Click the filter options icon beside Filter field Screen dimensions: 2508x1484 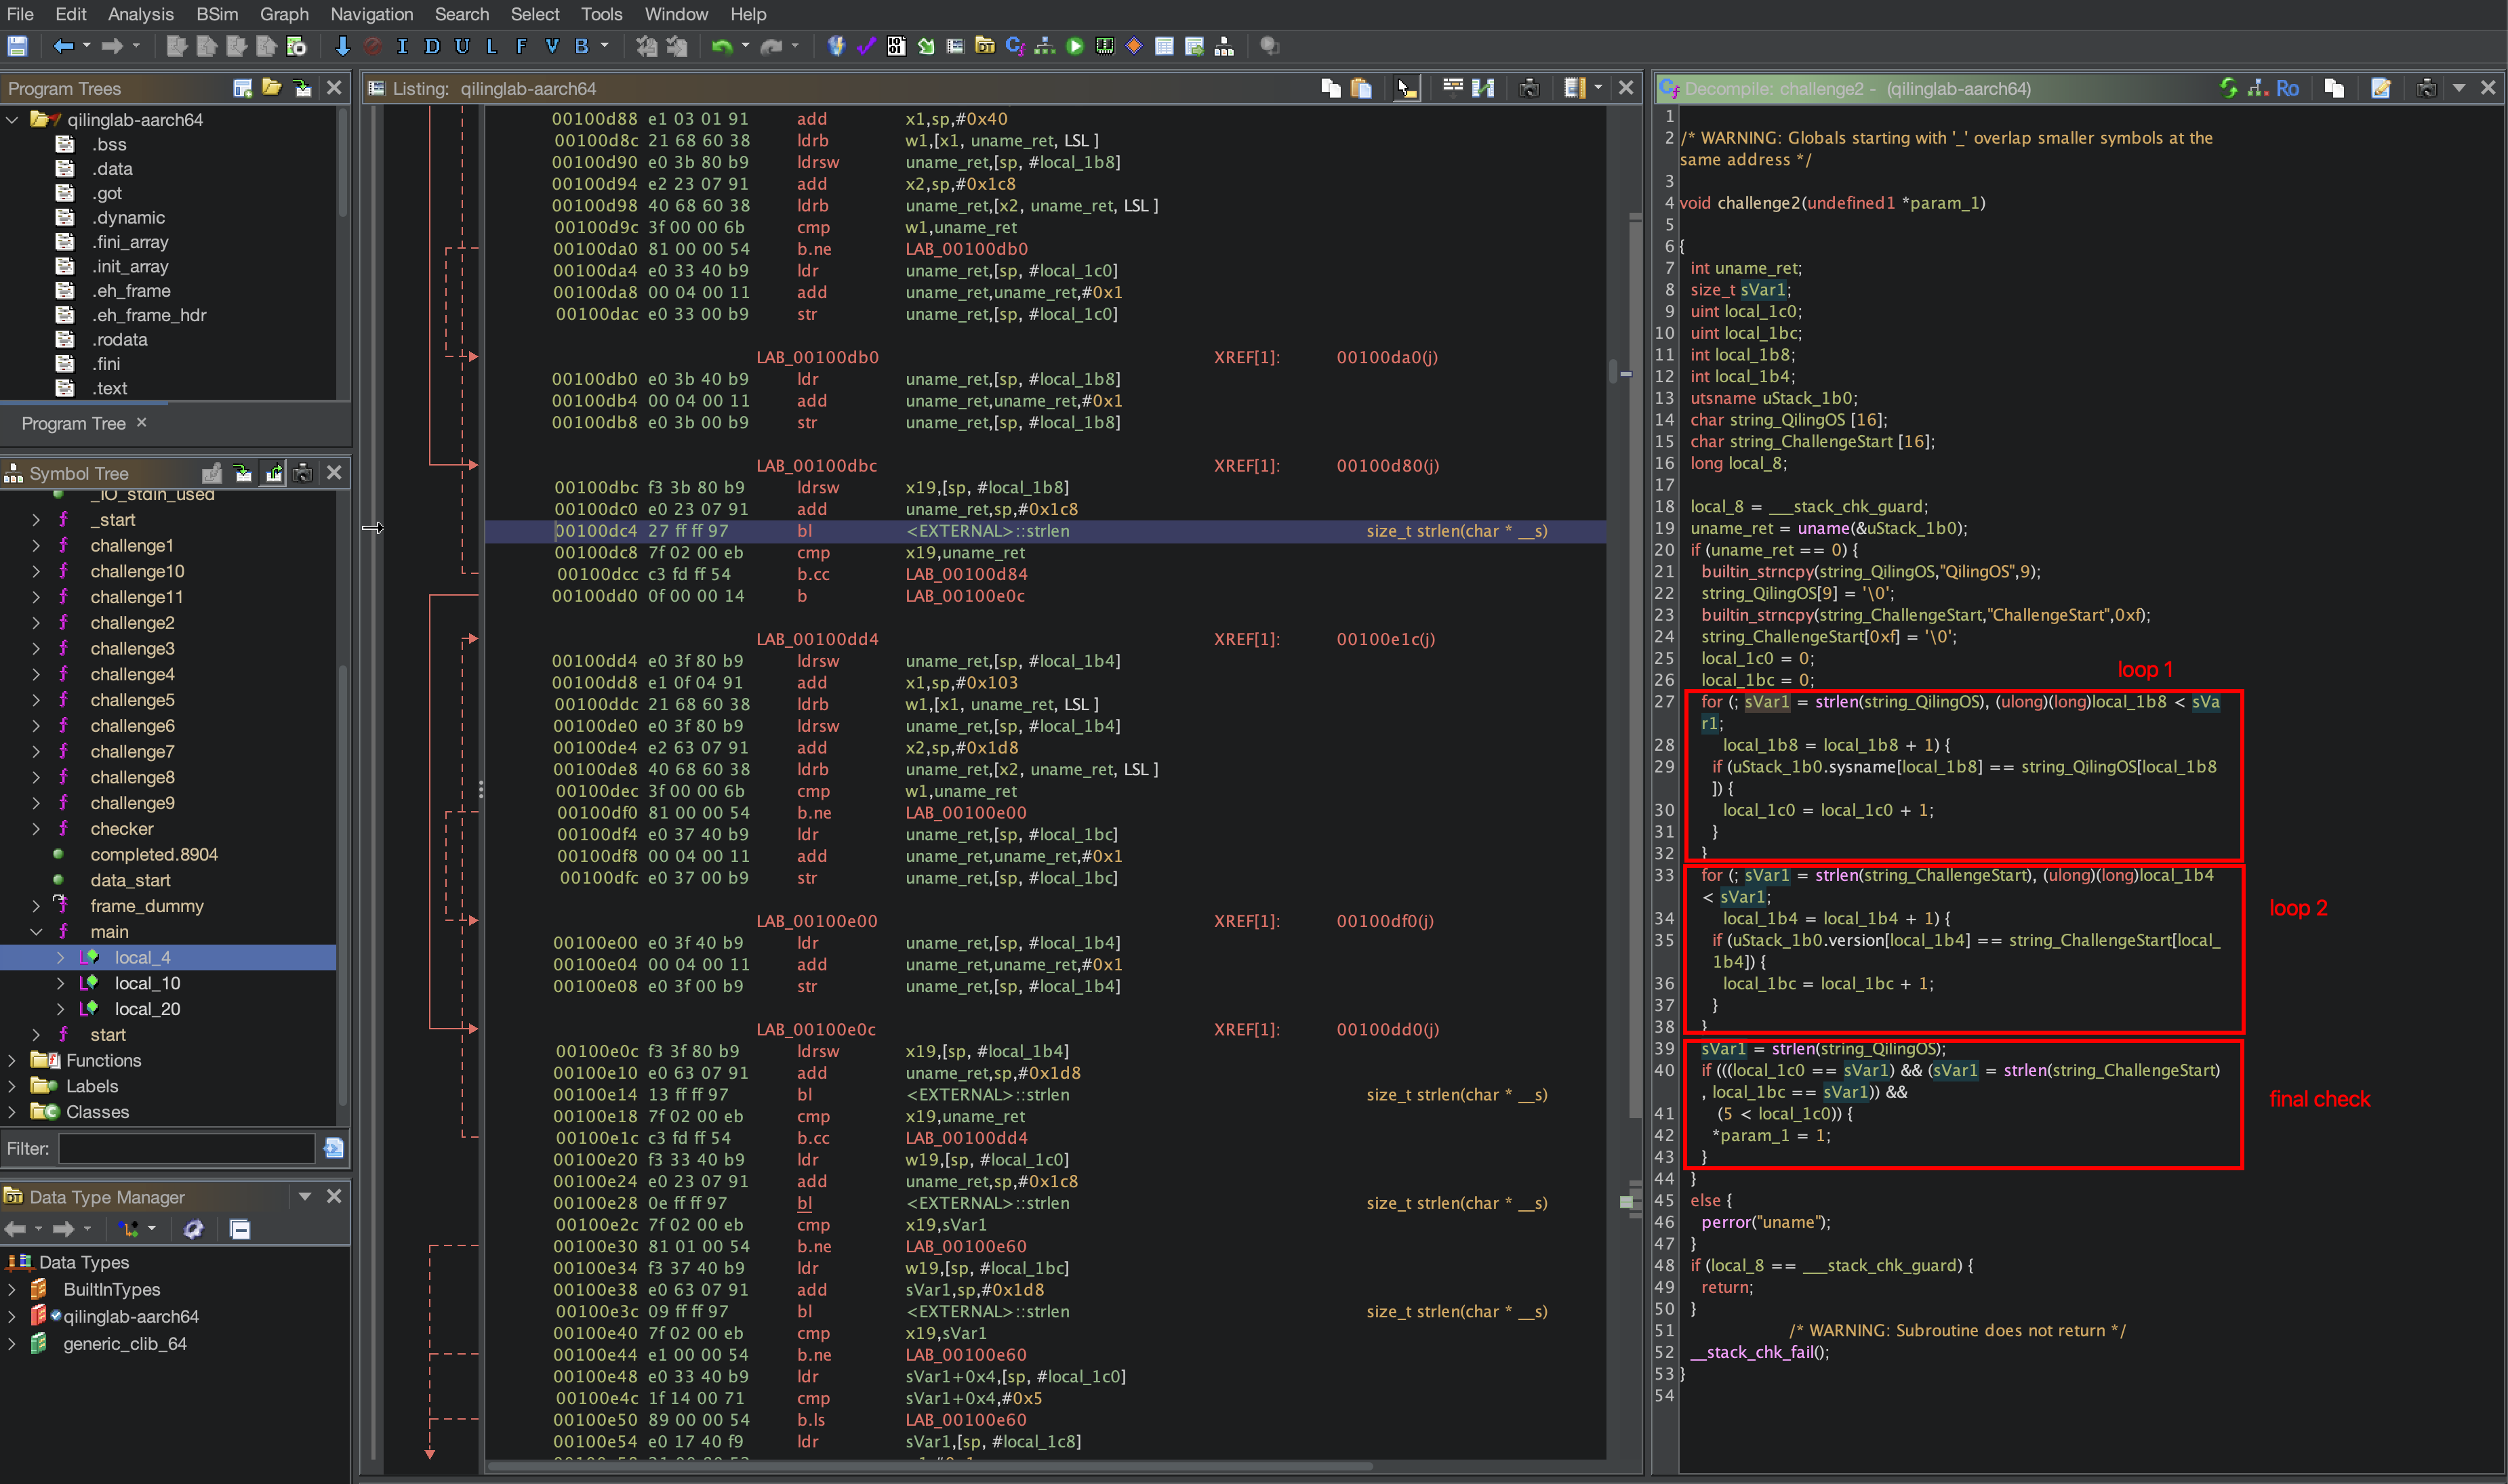click(x=334, y=1148)
